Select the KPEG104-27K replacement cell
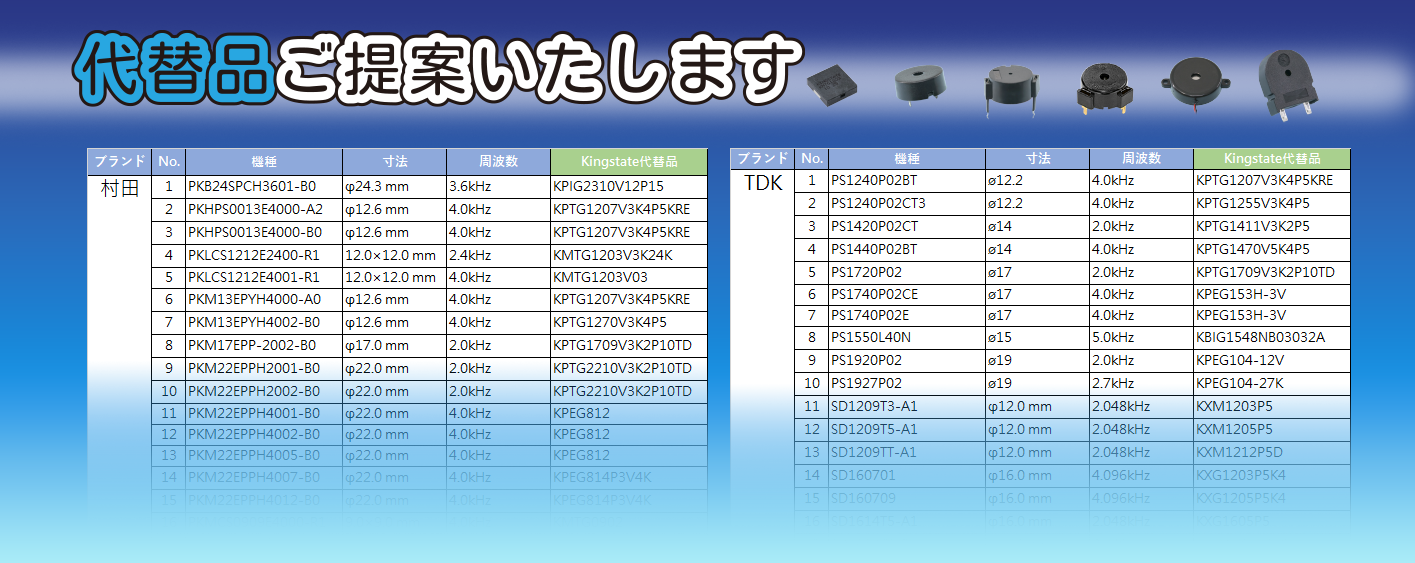 1239,384
